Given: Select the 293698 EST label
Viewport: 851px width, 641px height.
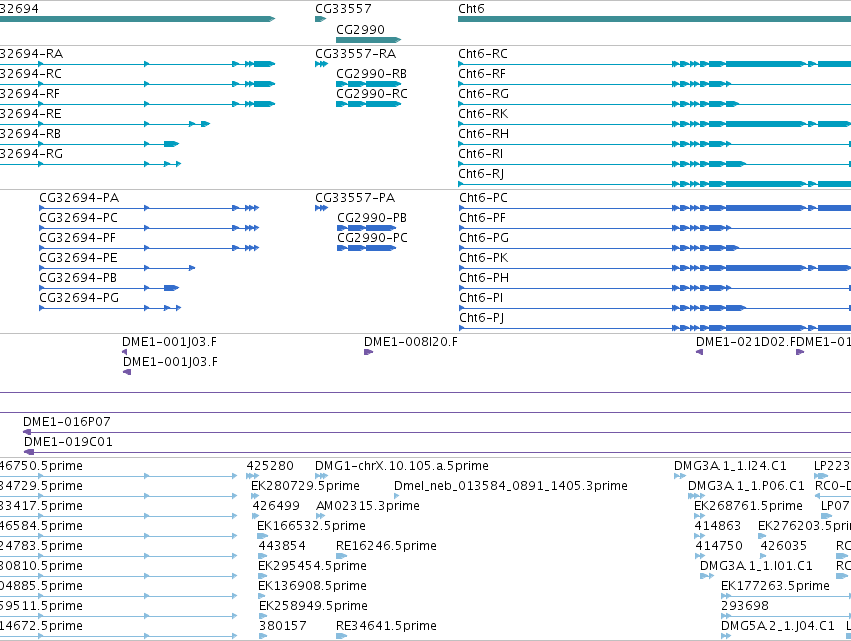Looking at the screenshot, I should (745, 606).
